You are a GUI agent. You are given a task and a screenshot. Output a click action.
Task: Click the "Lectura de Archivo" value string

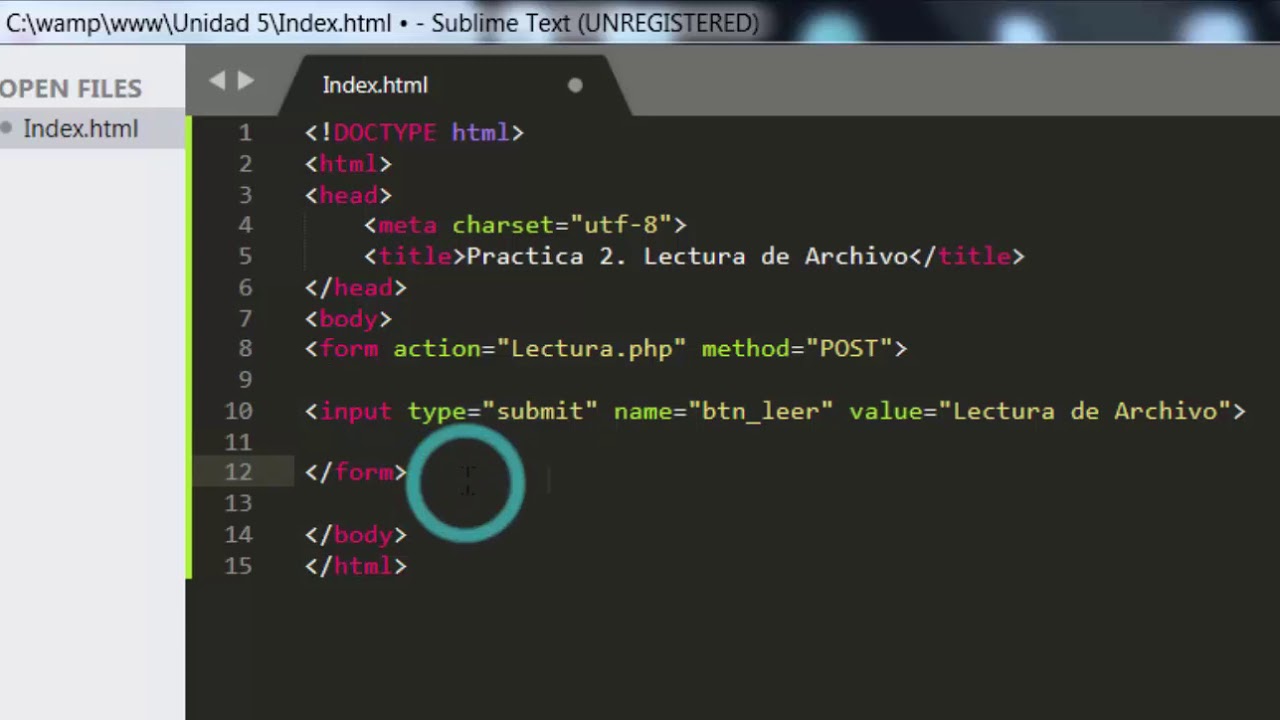tap(1084, 411)
